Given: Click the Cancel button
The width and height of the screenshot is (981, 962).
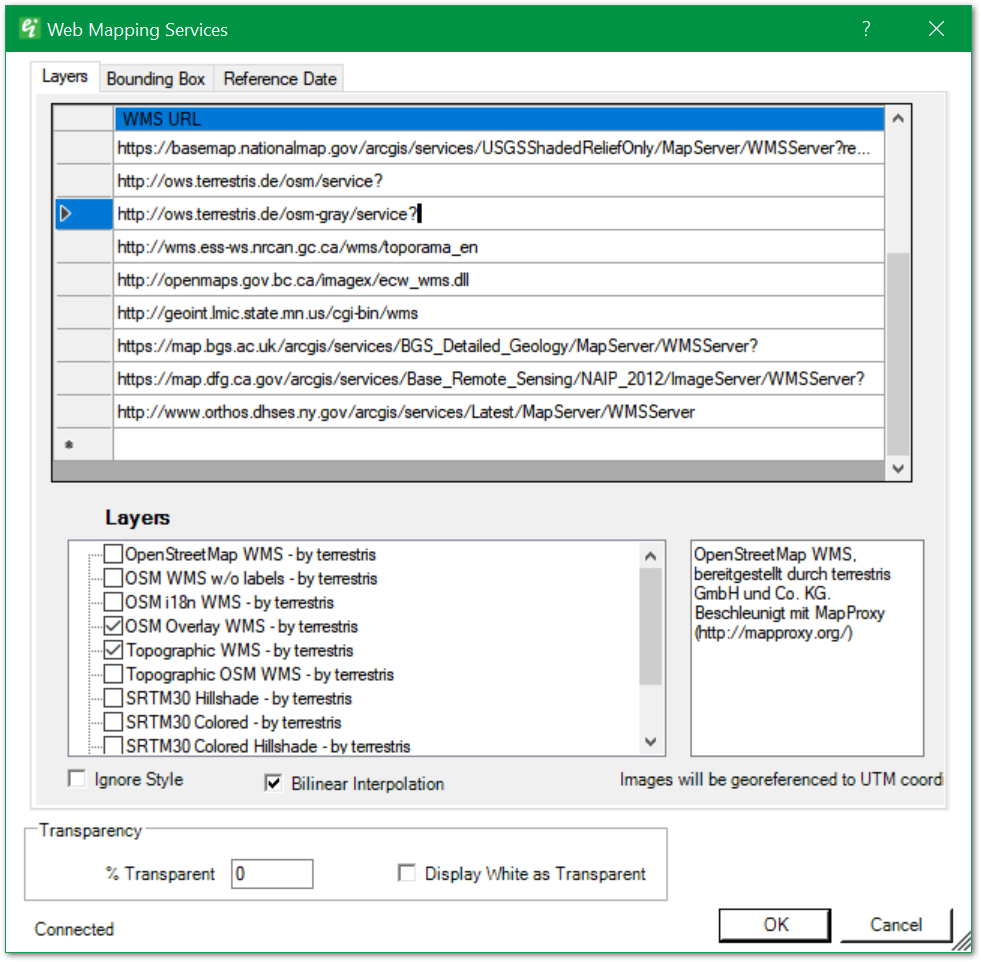Looking at the screenshot, I should pyautogui.click(x=895, y=925).
